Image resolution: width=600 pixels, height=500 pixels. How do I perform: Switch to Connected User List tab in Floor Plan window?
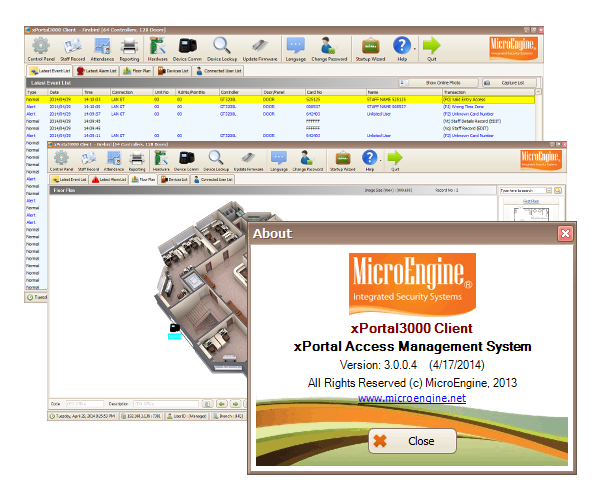(x=213, y=179)
